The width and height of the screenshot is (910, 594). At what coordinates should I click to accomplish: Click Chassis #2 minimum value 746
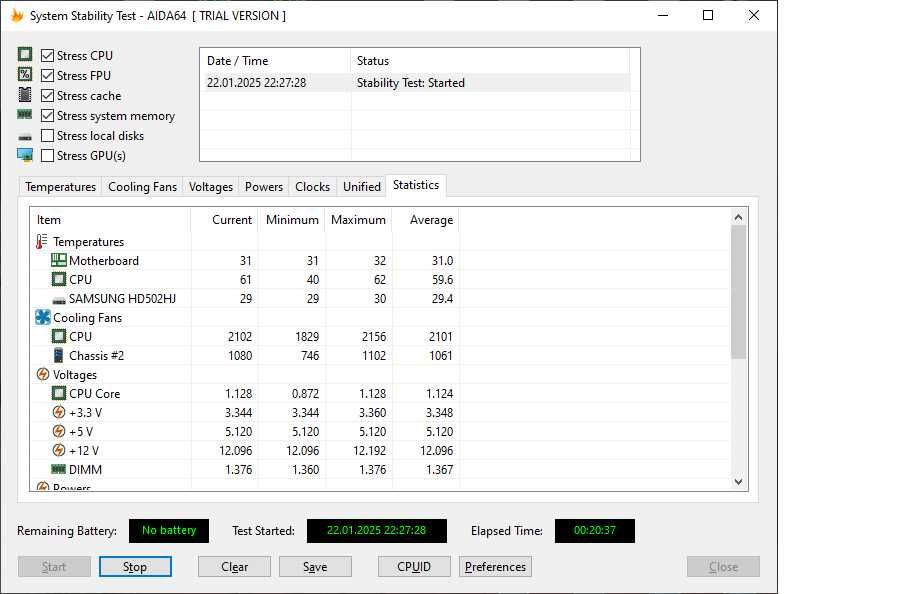[310, 355]
